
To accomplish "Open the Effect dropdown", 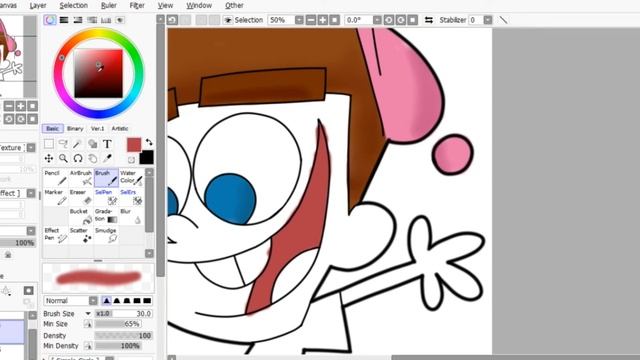I will 31,193.
